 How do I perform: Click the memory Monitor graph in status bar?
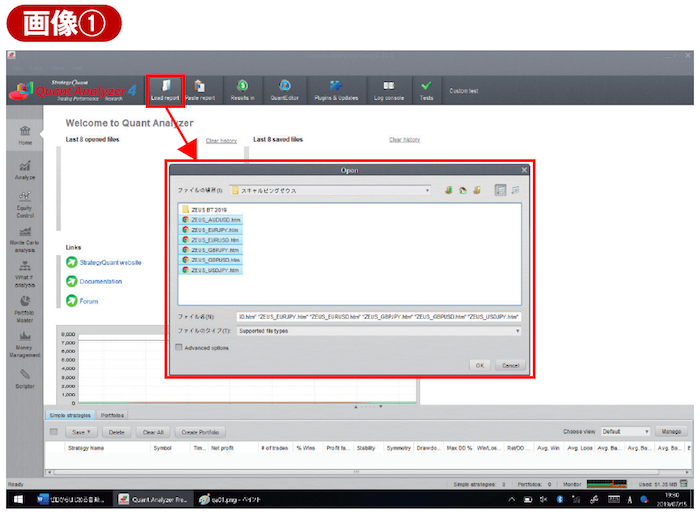(606, 484)
